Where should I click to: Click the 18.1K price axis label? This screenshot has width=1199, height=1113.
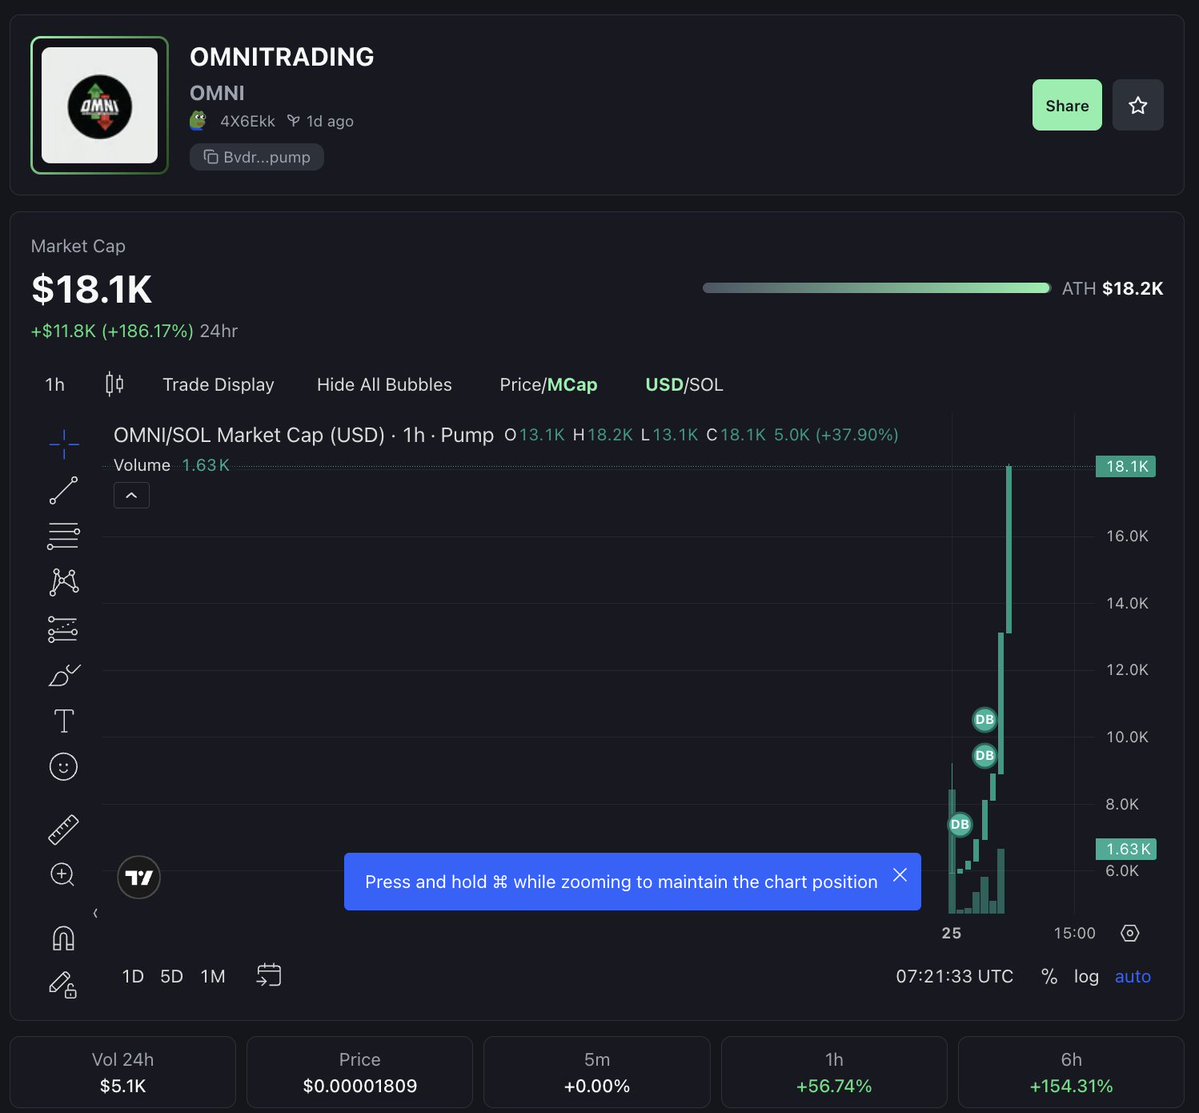[x=1126, y=466]
